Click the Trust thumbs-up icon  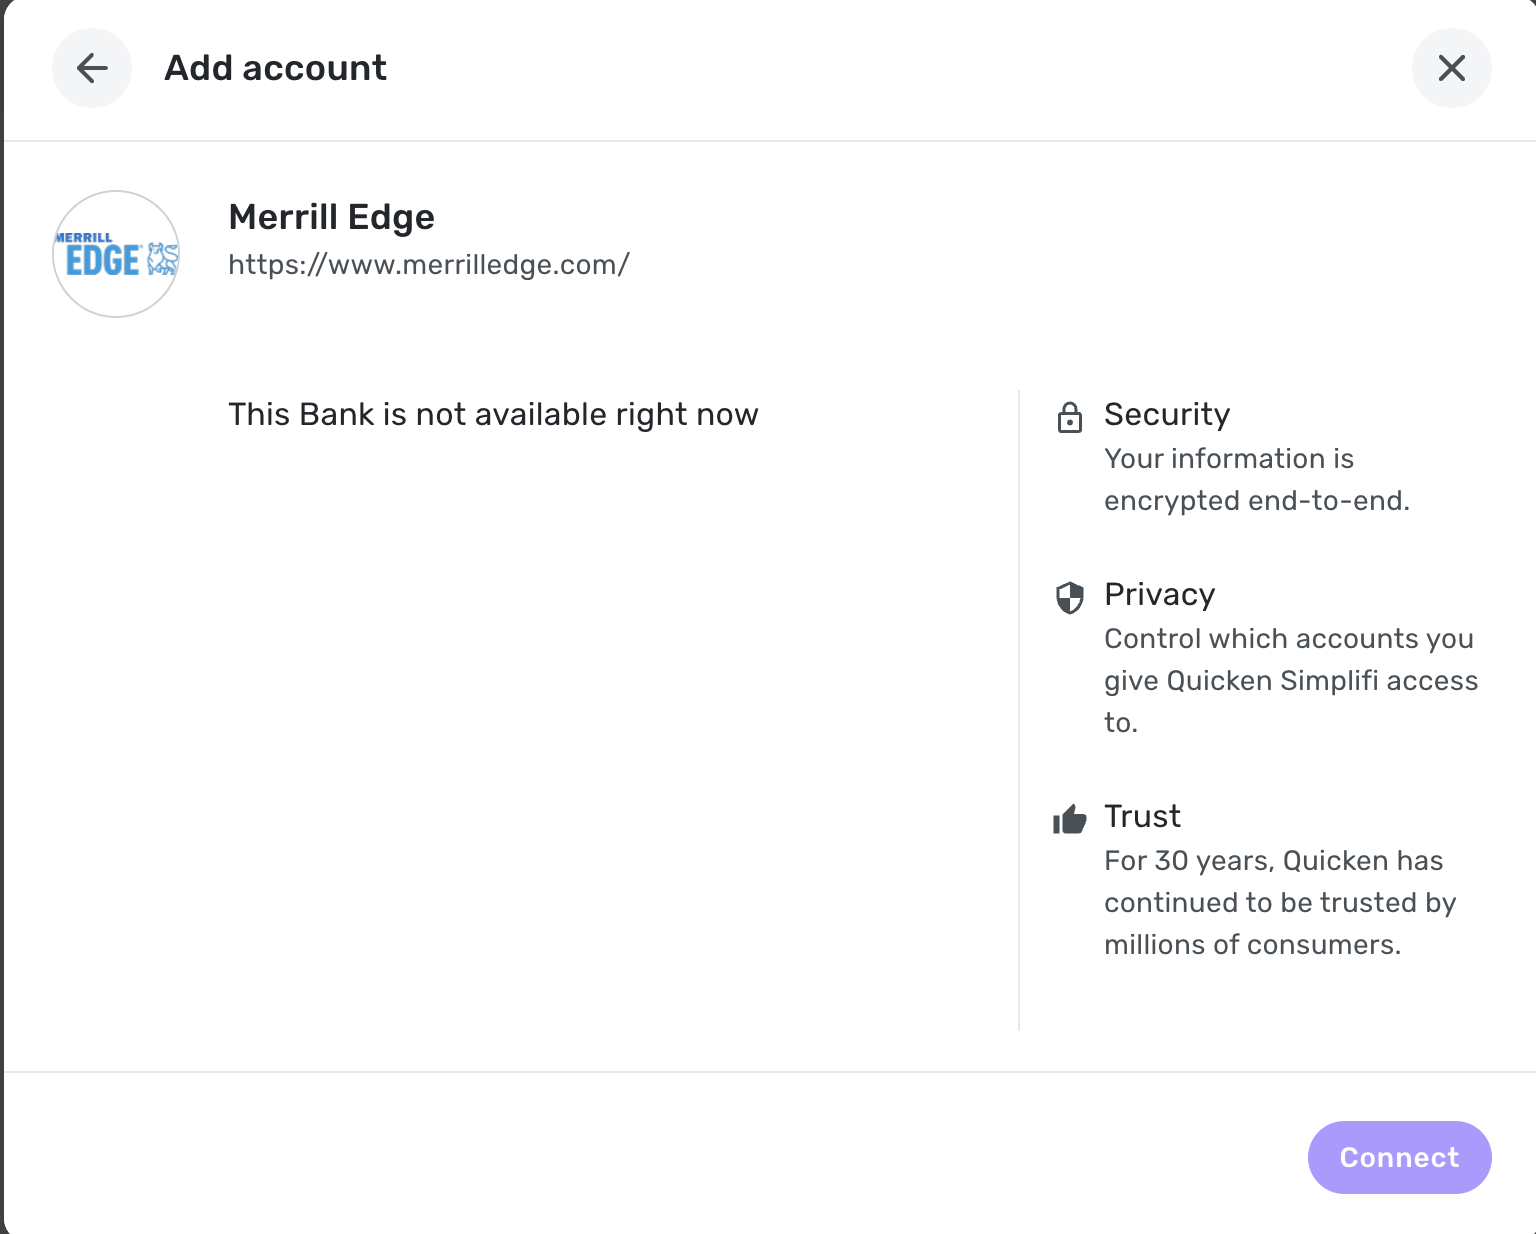click(1069, 820)
